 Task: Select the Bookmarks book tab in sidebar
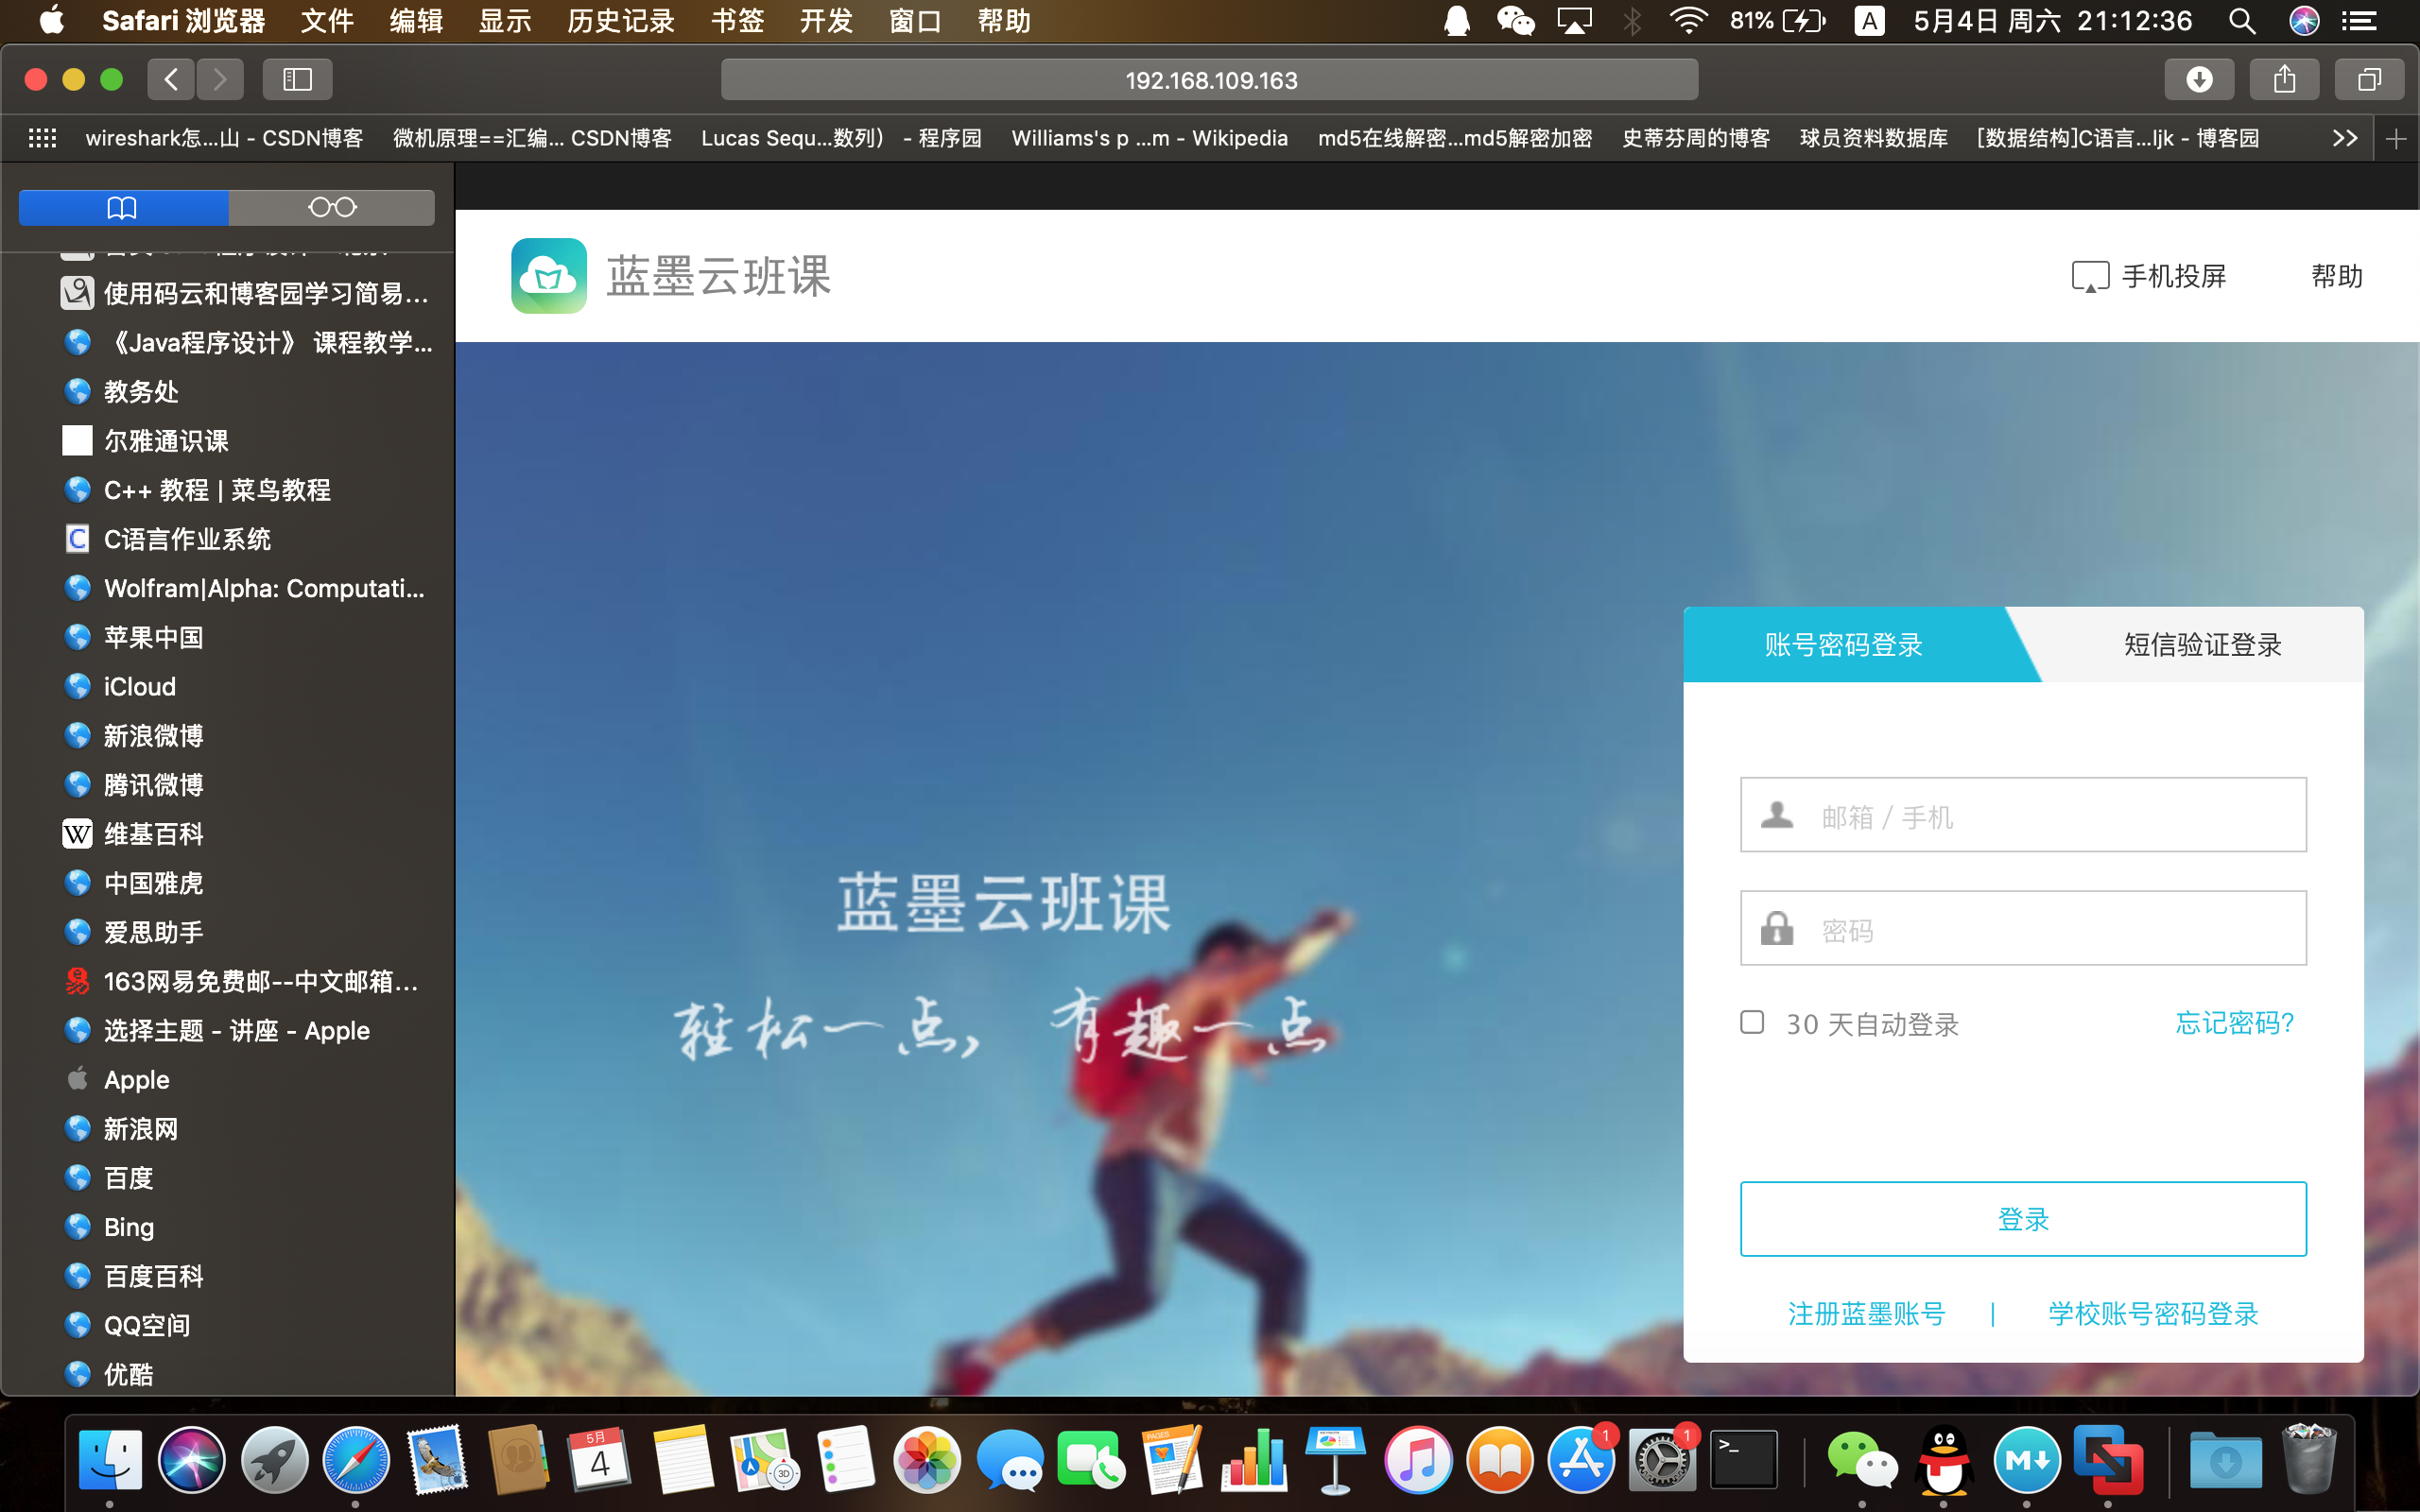[123, 207]
